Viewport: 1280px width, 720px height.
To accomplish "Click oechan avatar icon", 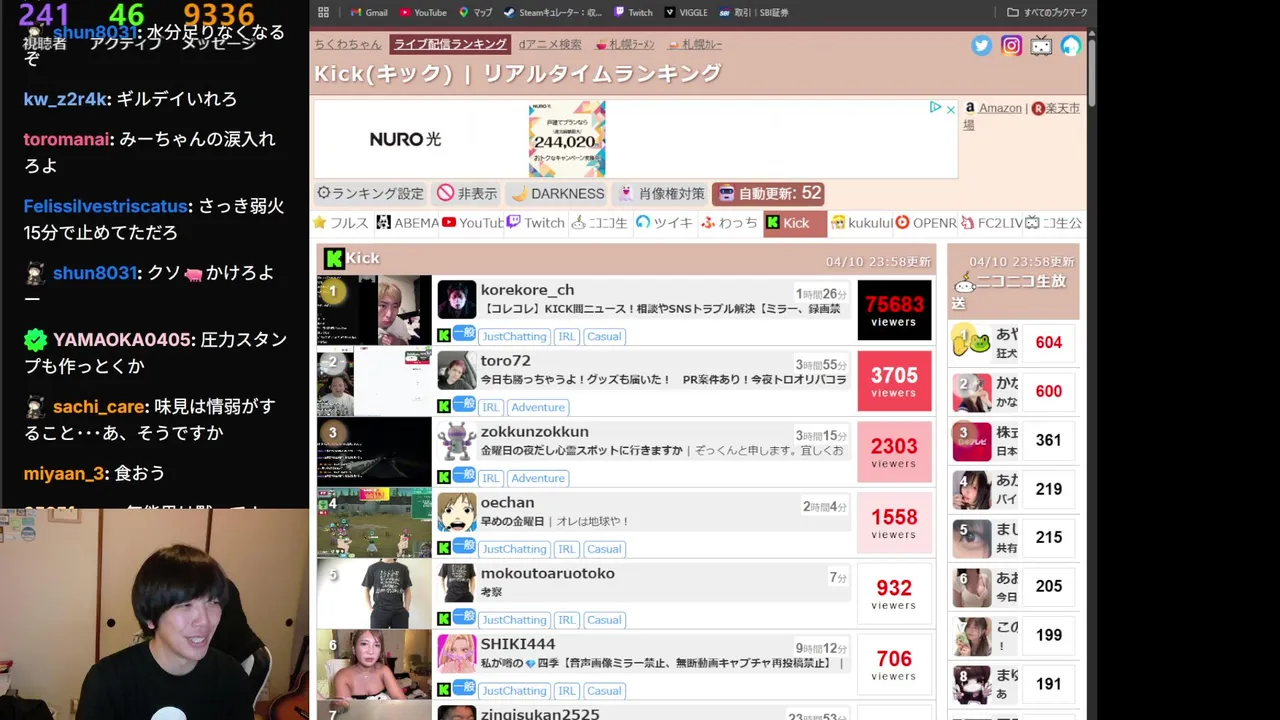I will (x=457, y=513).
